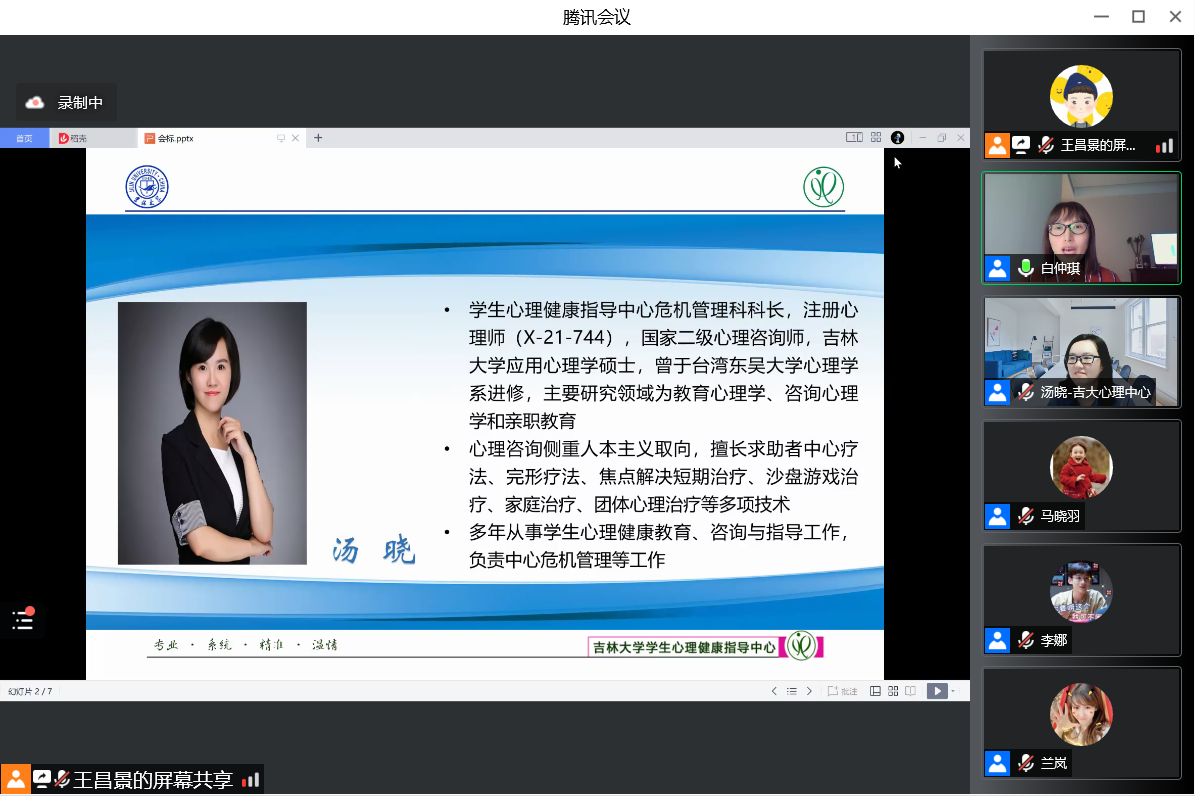Click muted microphone icon for 兰岚
Screen dimensions: 1195x796
click(x=1025, y=764)
